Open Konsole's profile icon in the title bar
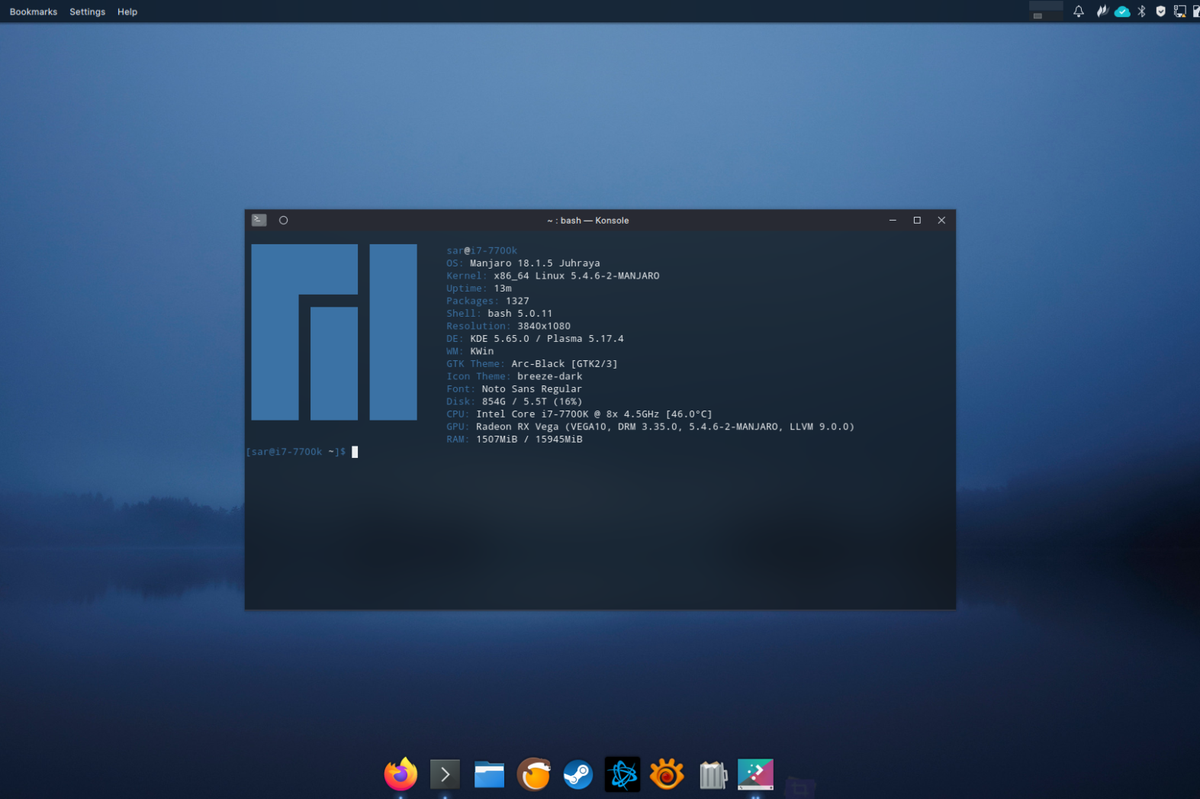1200x799 pixels. pyautogui.click(x=258, y=219)
